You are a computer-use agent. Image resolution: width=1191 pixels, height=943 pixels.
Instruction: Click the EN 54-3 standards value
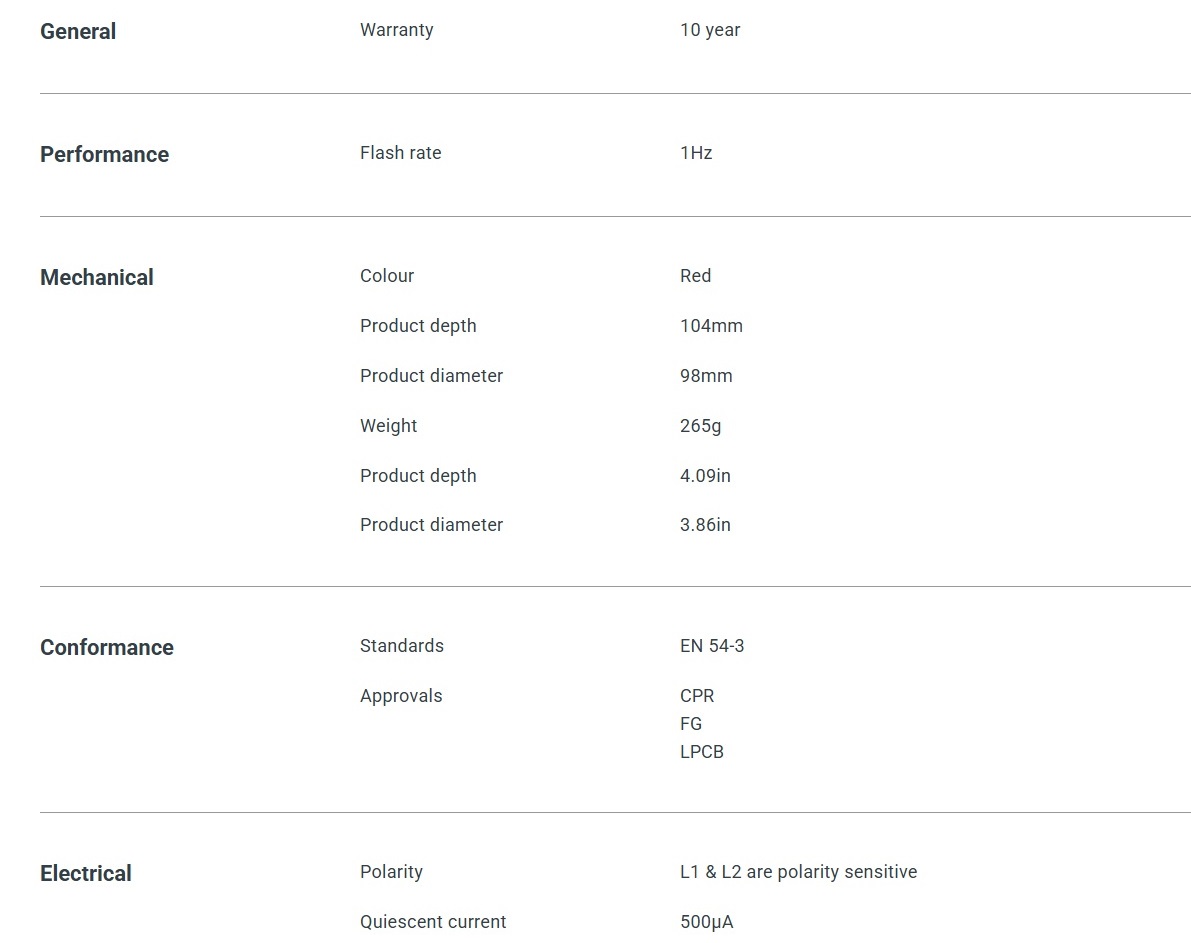pyautogui.click(x=712, y=646)
